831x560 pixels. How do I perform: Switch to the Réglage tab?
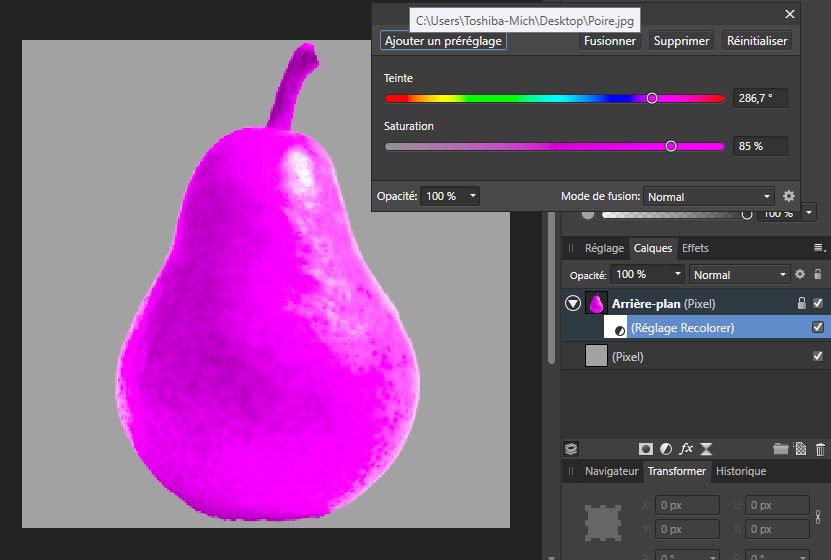(x=604, y=248)
